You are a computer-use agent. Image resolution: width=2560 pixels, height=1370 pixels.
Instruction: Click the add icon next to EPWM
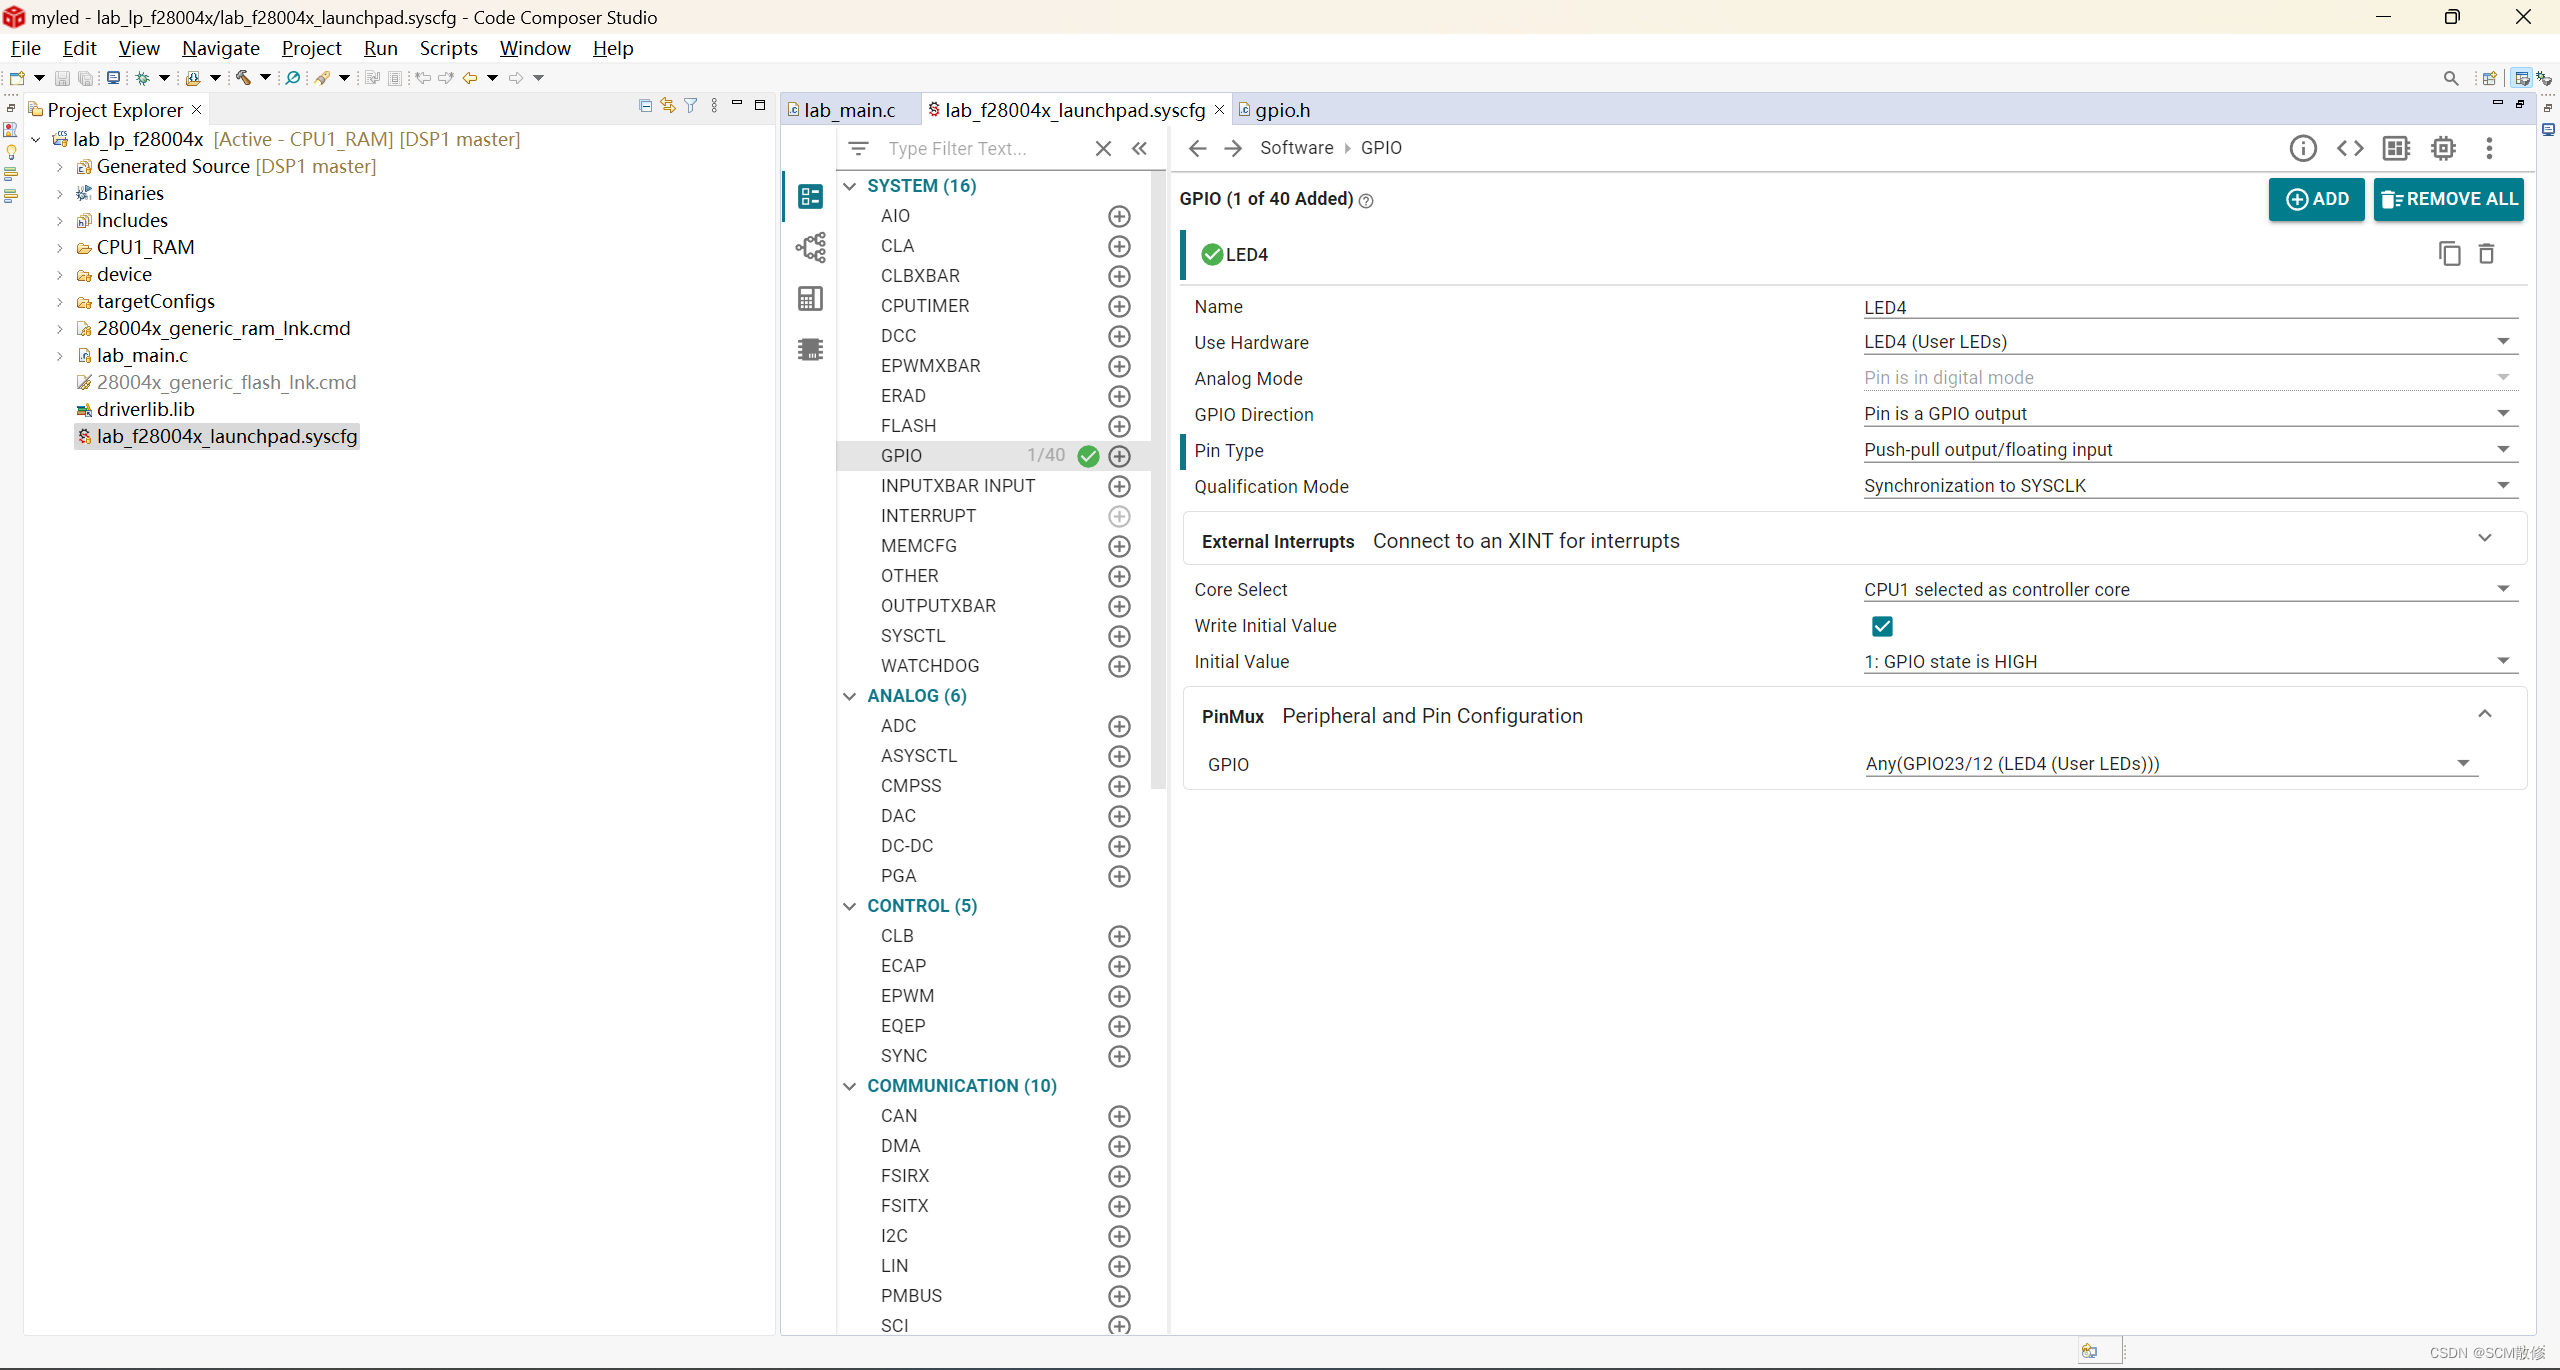[1119, 996]
